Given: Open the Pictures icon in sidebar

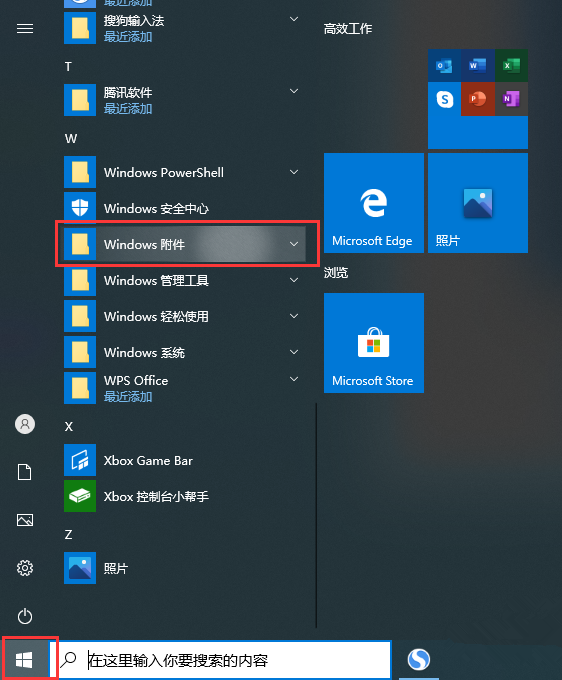Looking at the screenshot, I should 25,520.
